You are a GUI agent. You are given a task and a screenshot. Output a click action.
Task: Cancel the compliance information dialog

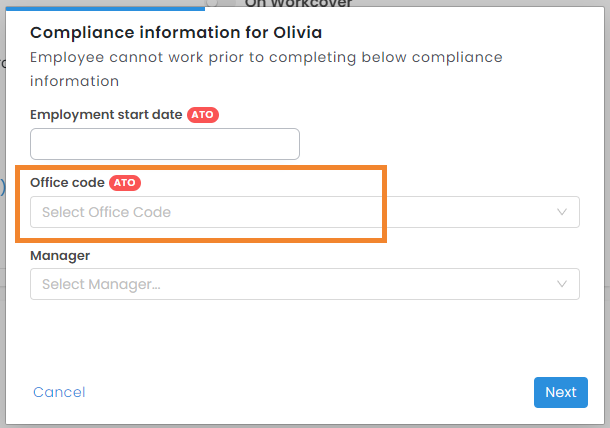tap(59, 392)
